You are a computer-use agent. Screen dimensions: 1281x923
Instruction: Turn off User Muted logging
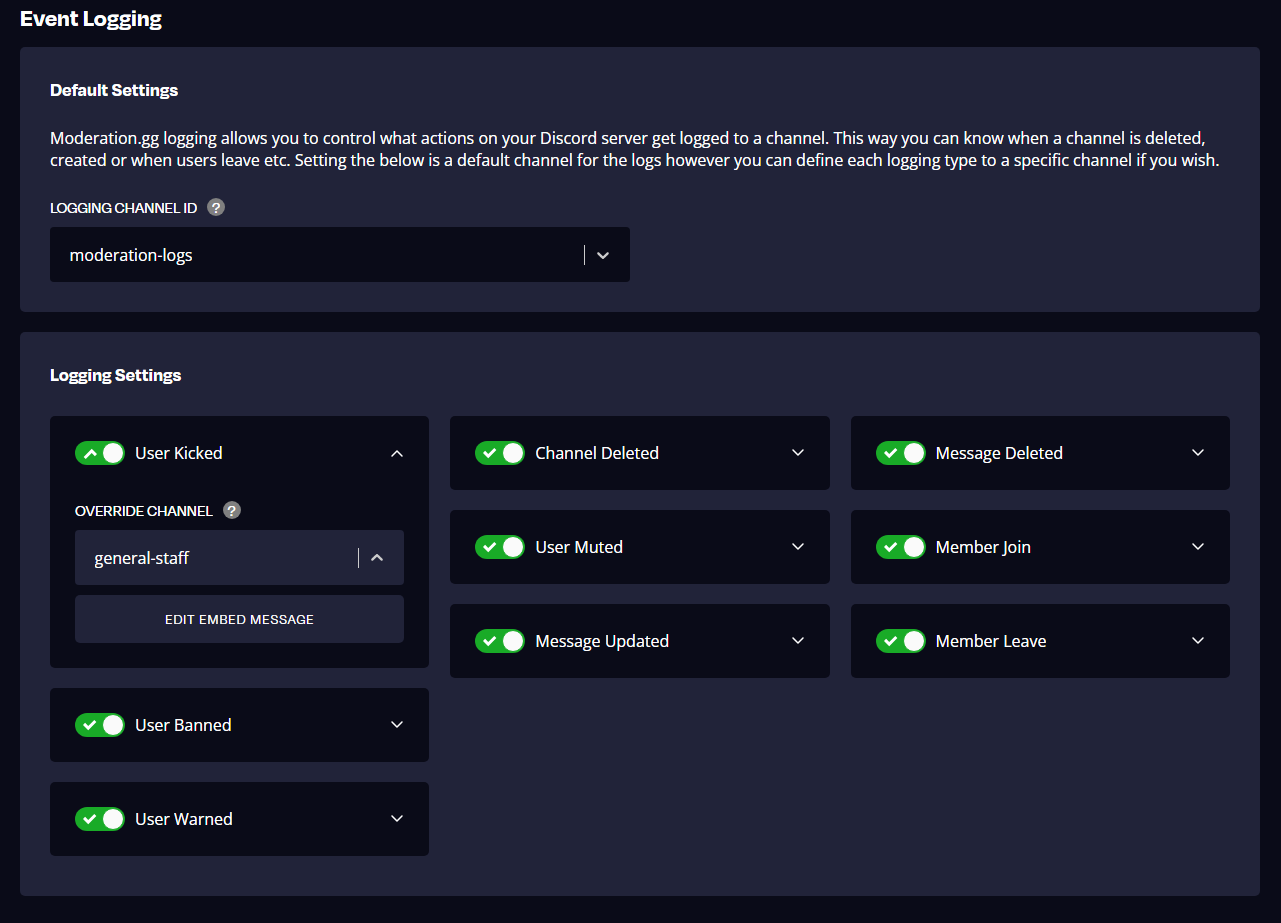500,547
